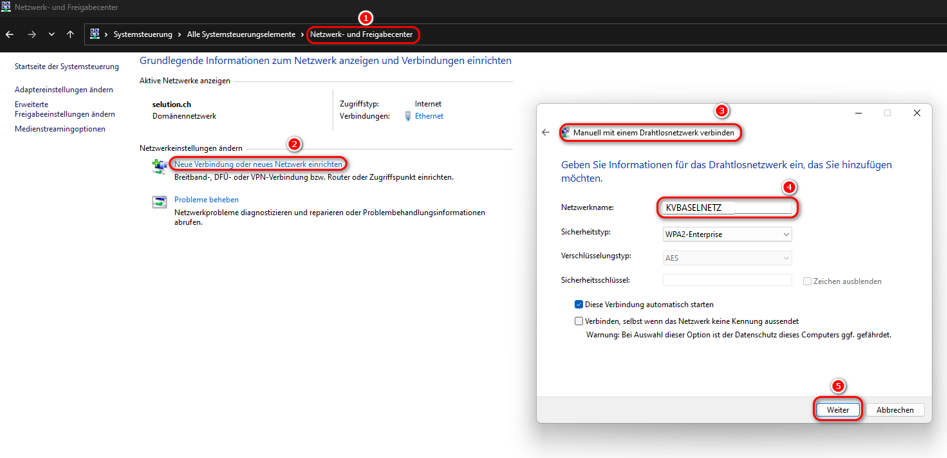Enable 'Verbinden, selbst wenn das Netzwerk keine Kennung aussendet'

[579, 321]
